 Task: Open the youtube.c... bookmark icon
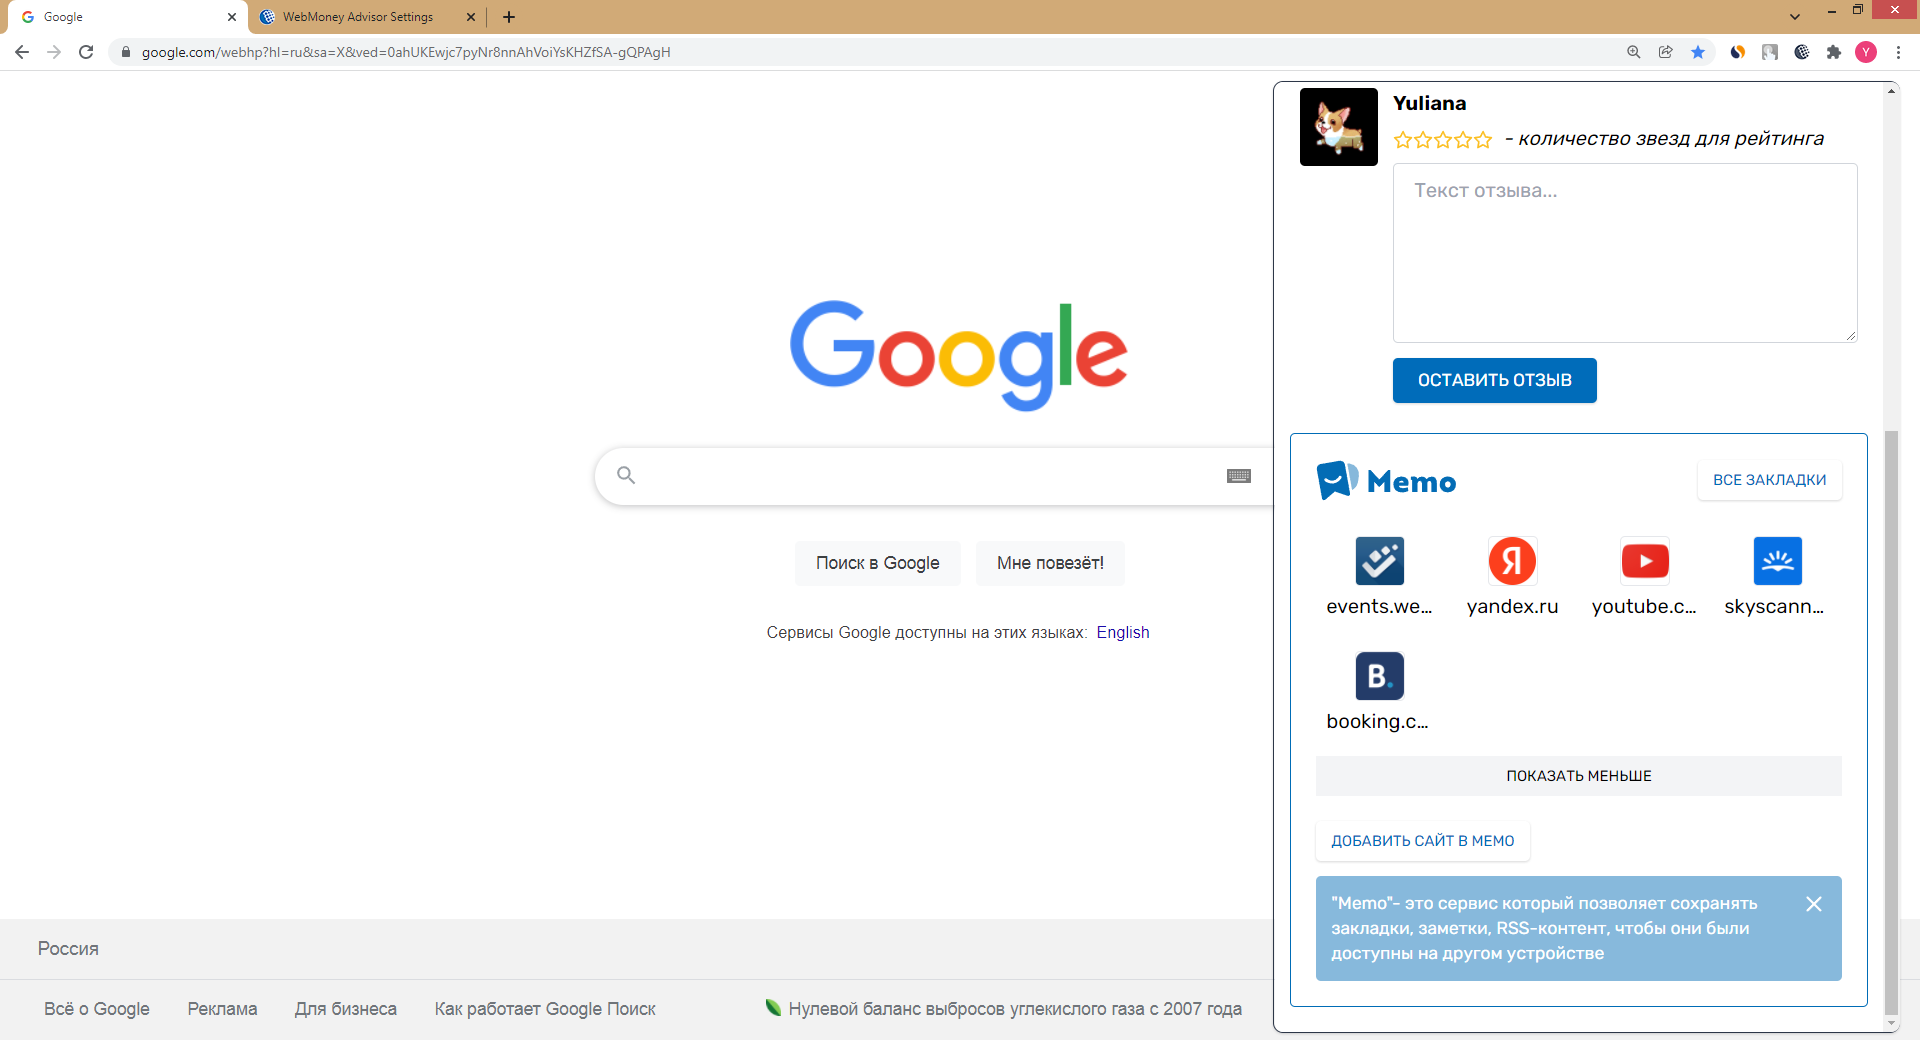1645,561
